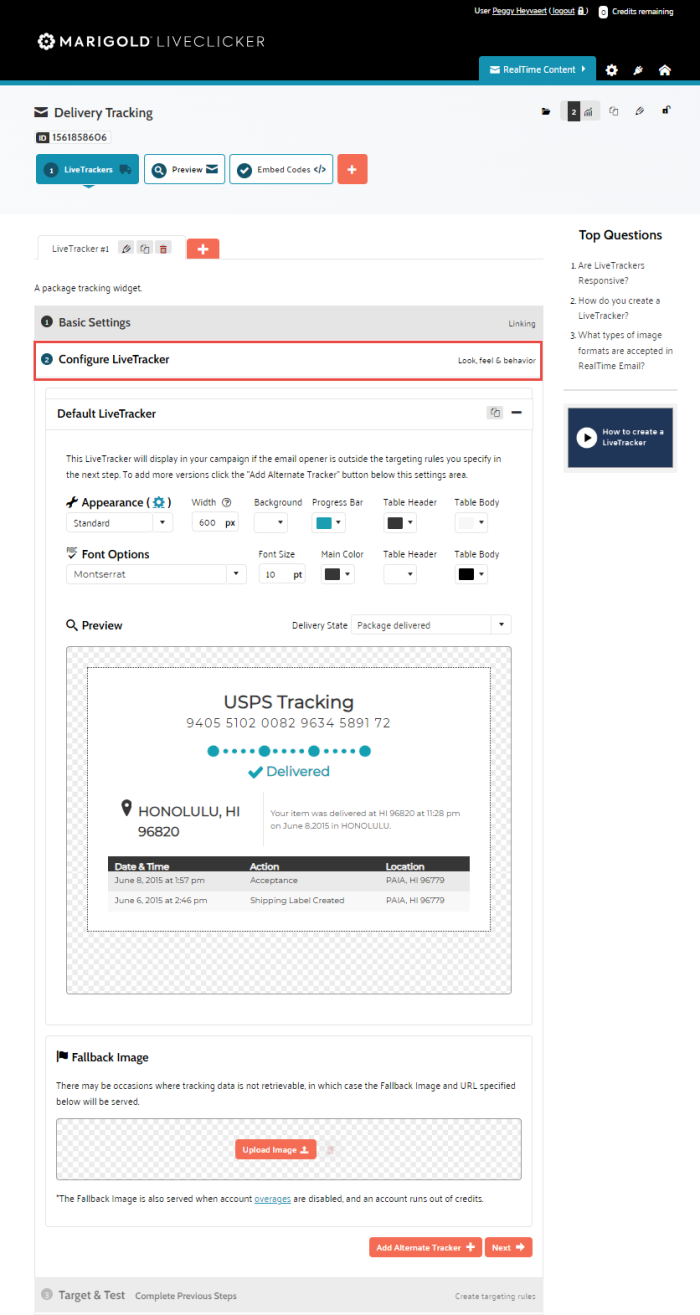The image size is (700, 1315).
Task: Click the lock icon for campaign
Action: click(666, 111)
